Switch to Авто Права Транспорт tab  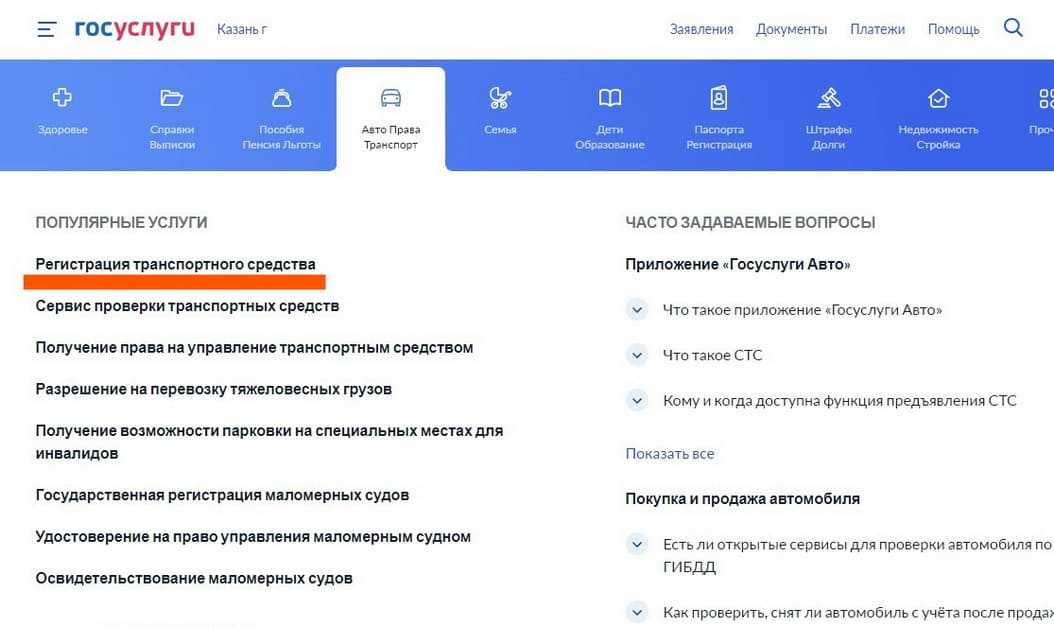pyautogui.click(x=390, y=118)
